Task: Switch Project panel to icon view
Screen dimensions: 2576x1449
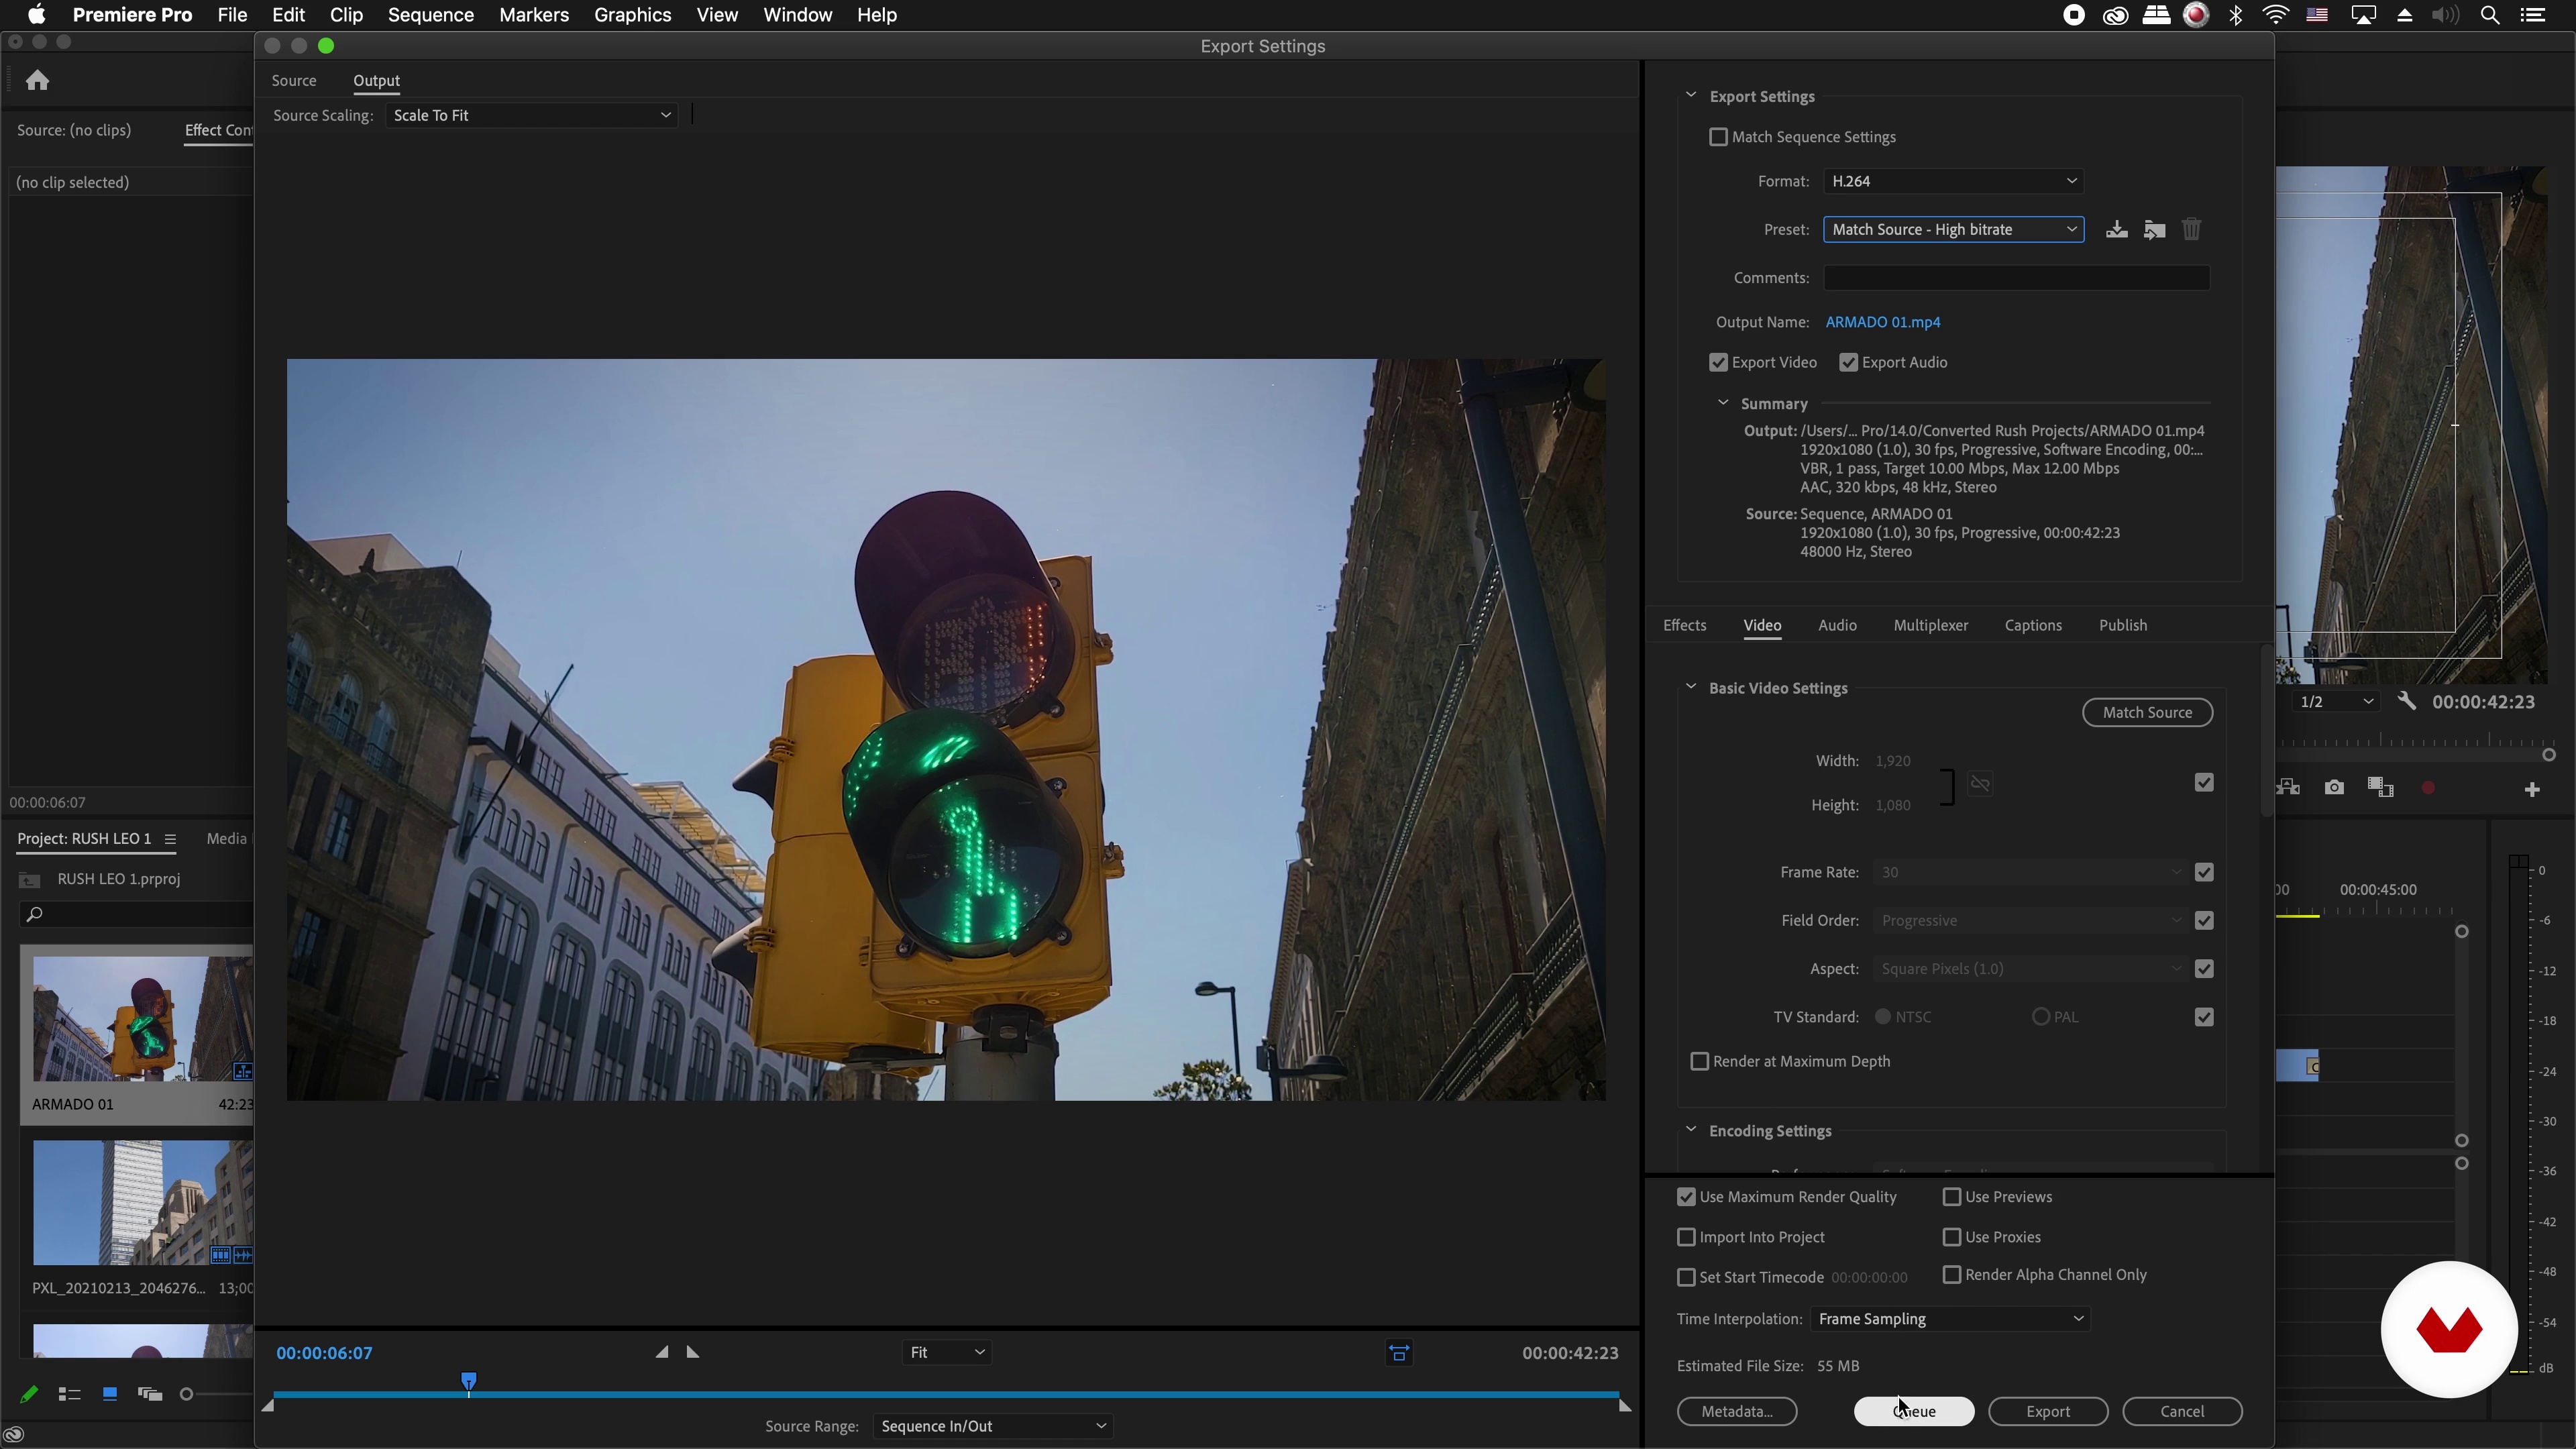Action: [110, 1394]
